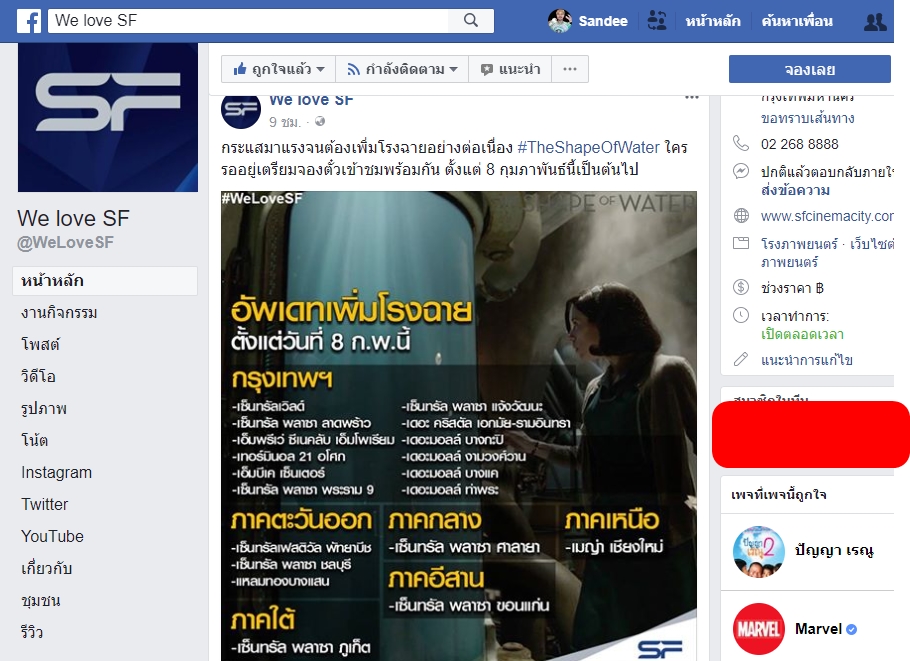Click the We love SF post avatar
Screen dimensions: 910x661
pos(240,109)
